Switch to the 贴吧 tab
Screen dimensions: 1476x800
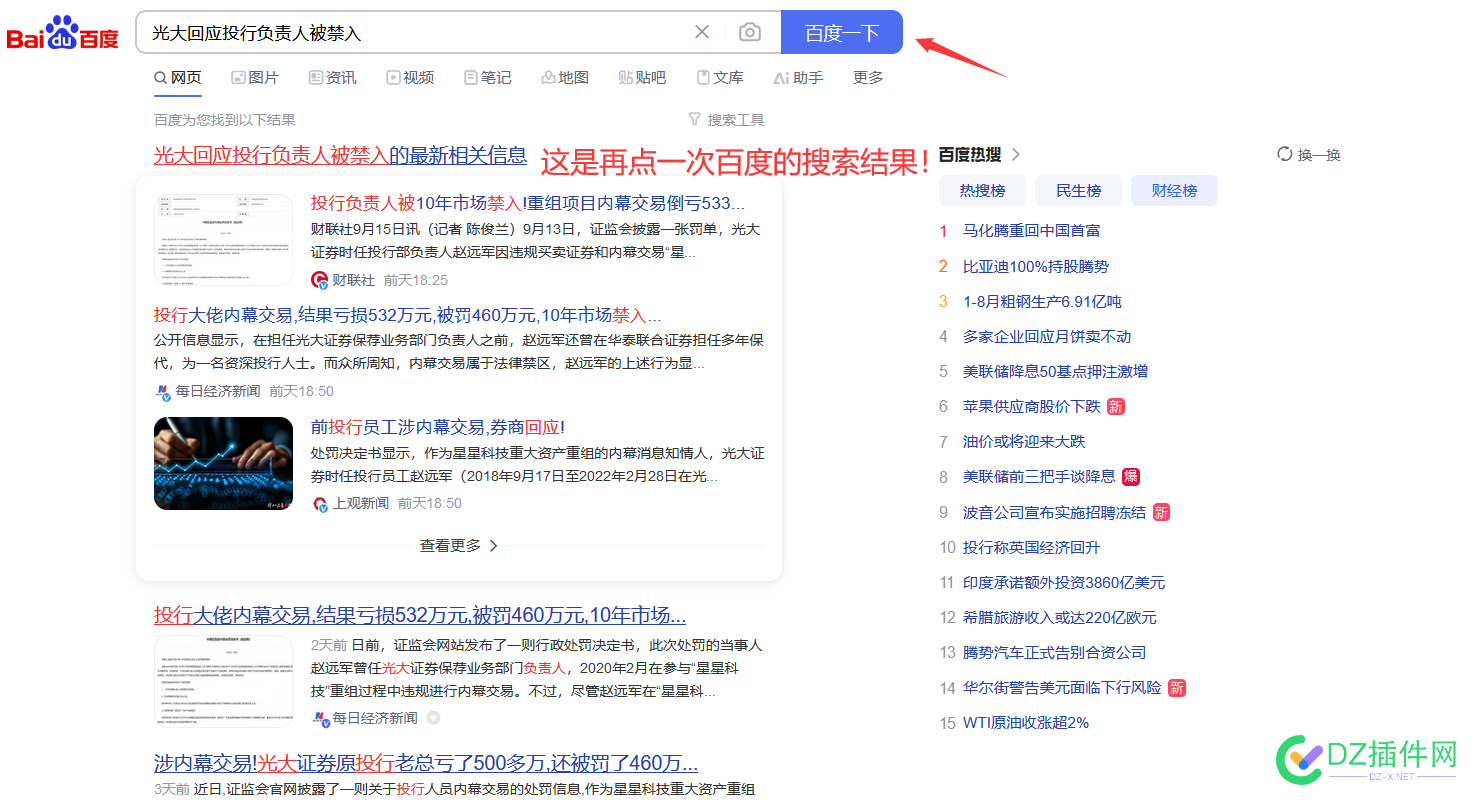tap(642, 77)
